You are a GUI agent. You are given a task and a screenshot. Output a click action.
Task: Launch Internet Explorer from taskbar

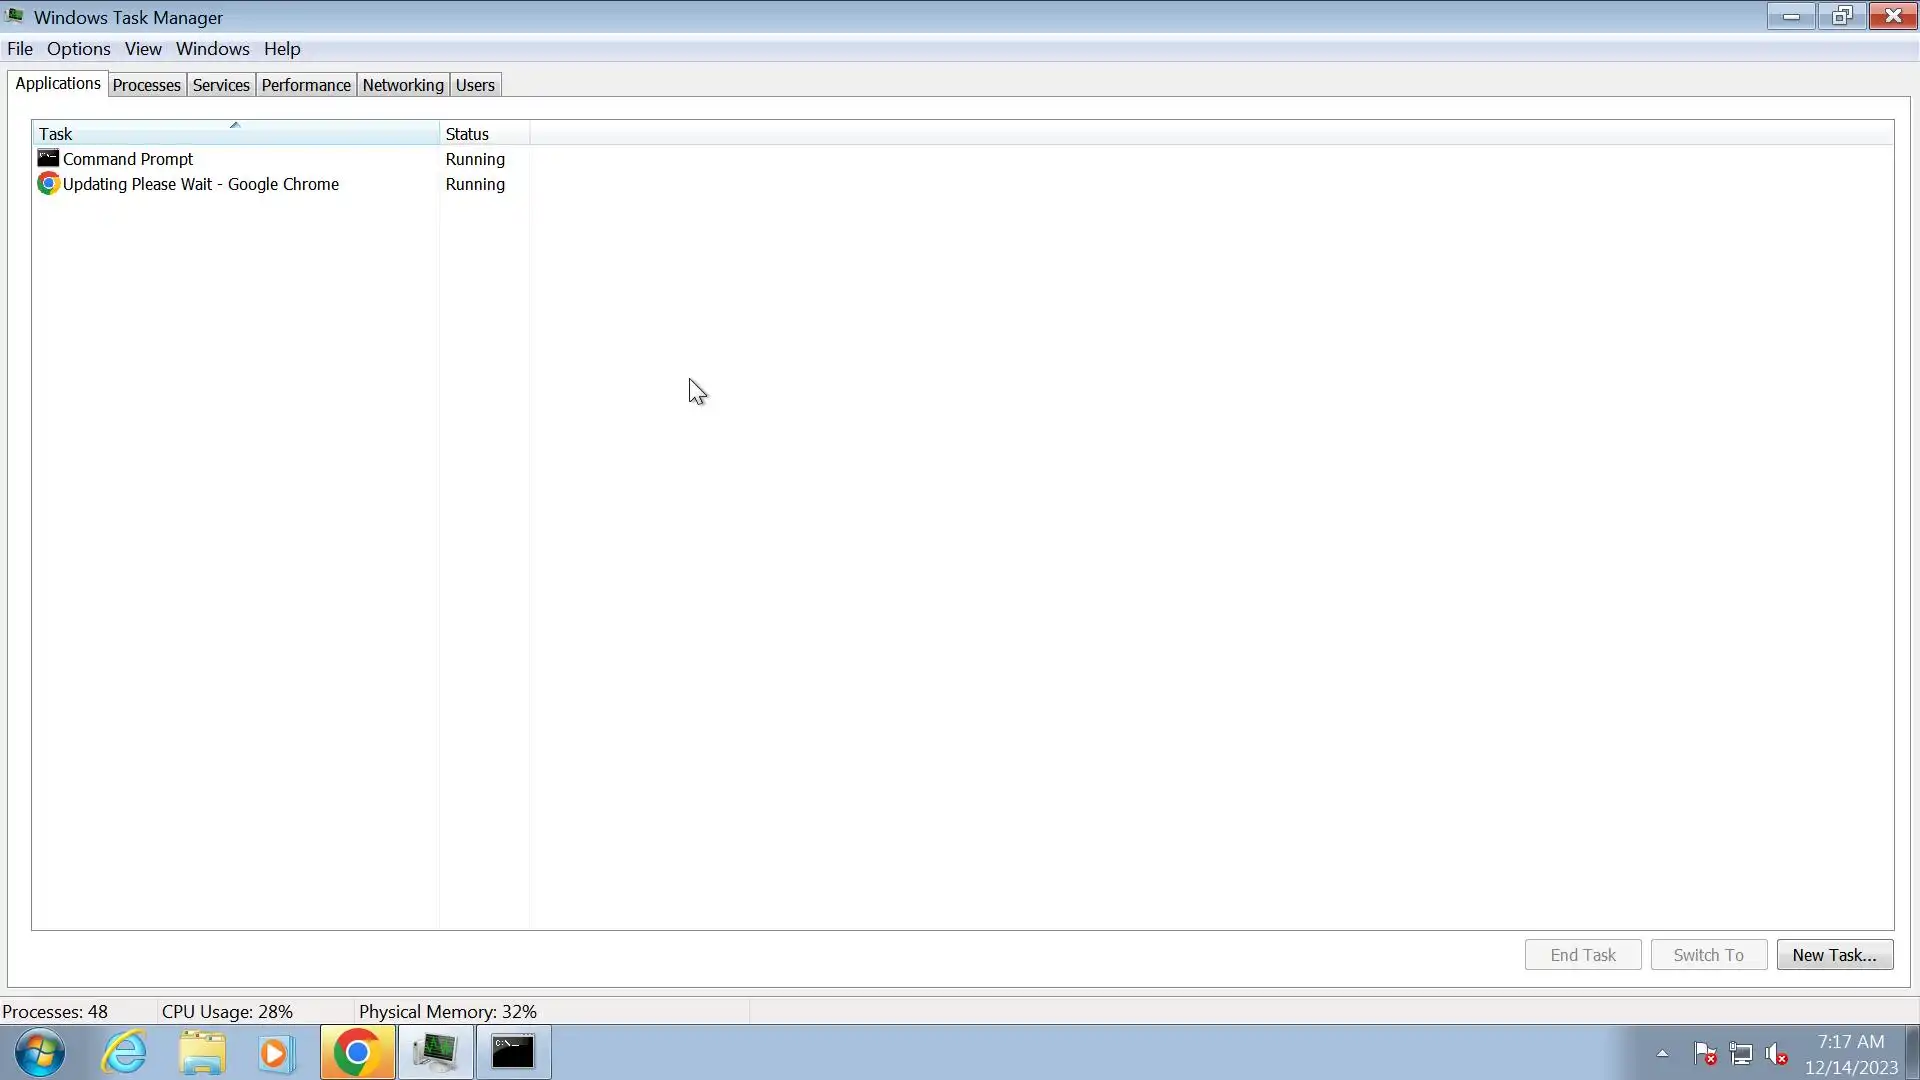click(x=125, y=1053)
